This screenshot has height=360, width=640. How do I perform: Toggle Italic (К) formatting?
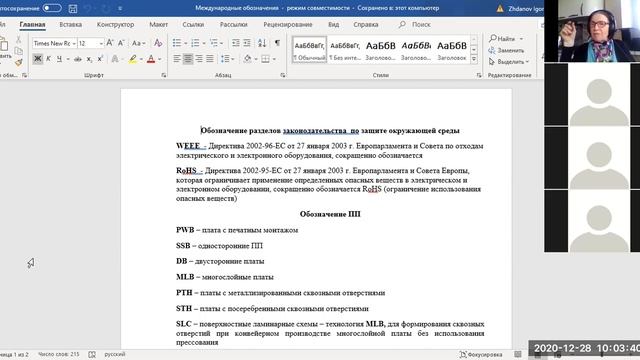coord(48,59)
